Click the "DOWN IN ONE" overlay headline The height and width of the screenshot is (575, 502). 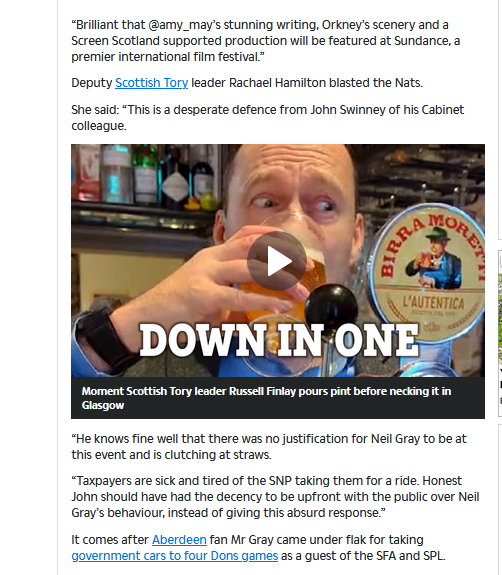pos(279,341)
